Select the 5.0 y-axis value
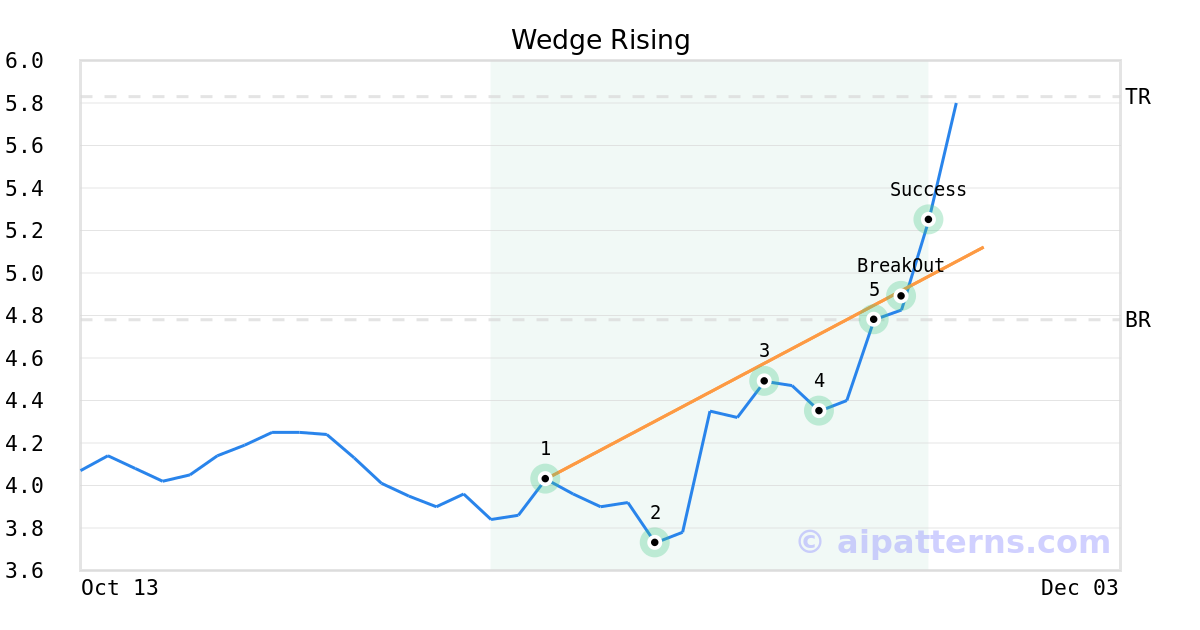 [24, 273]
